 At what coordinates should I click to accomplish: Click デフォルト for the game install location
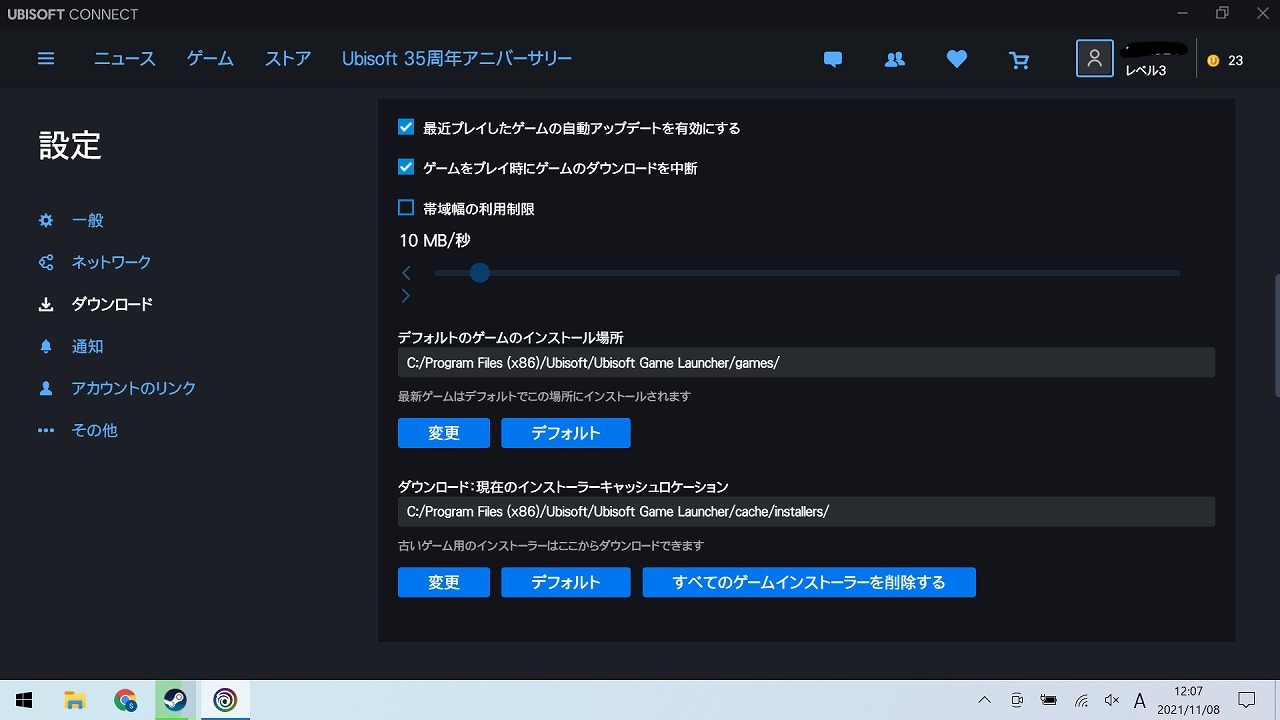tap(566, 433)
